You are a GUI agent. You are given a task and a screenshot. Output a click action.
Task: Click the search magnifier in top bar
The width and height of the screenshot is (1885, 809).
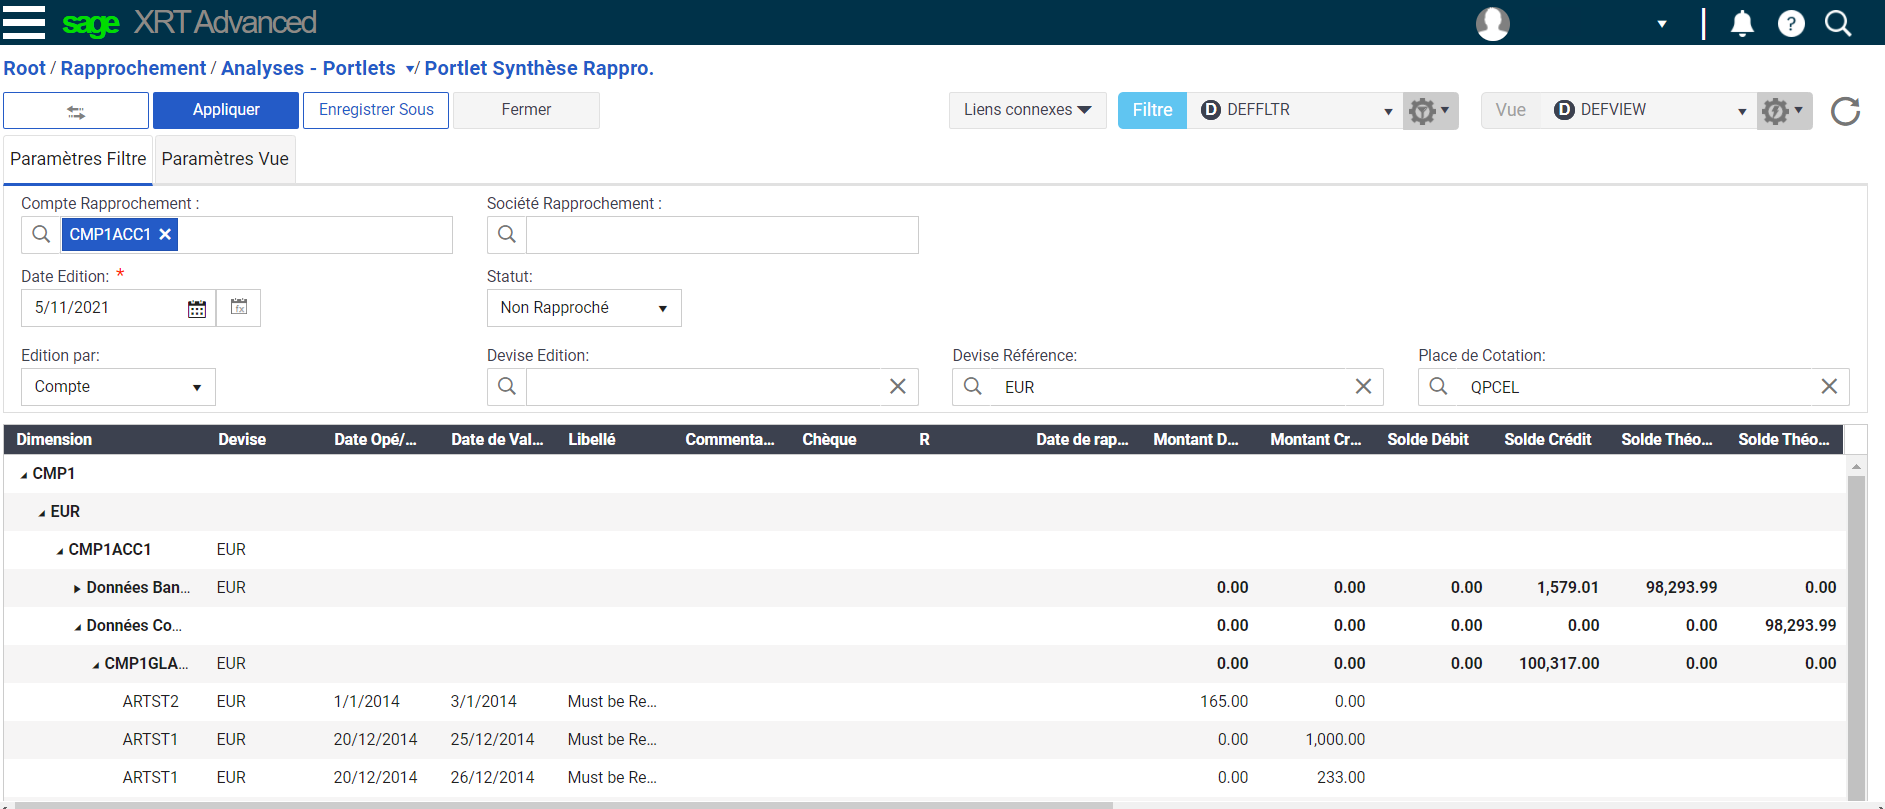1838,23
